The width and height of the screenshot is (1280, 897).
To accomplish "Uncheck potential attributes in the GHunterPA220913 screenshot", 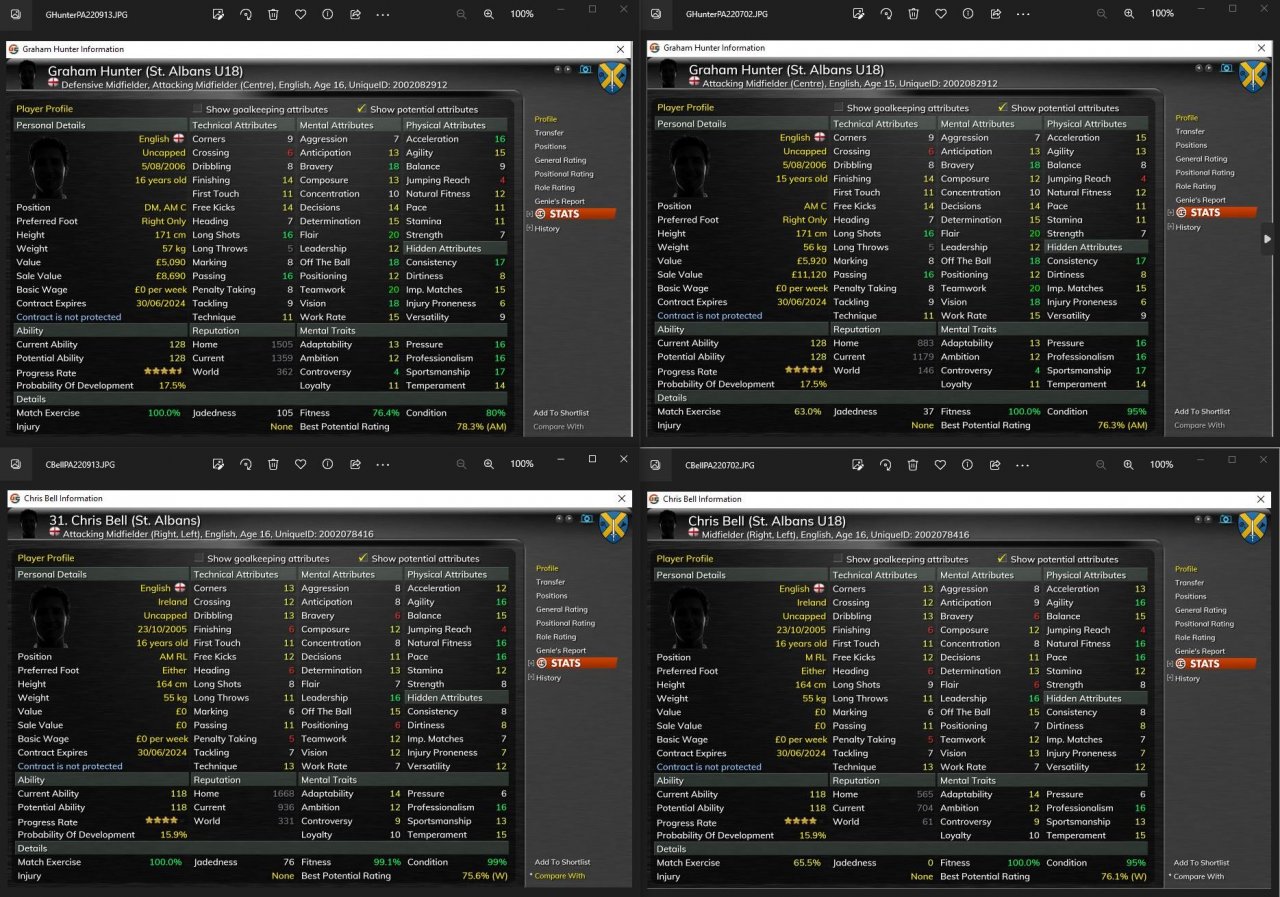I will click(362, 109).
